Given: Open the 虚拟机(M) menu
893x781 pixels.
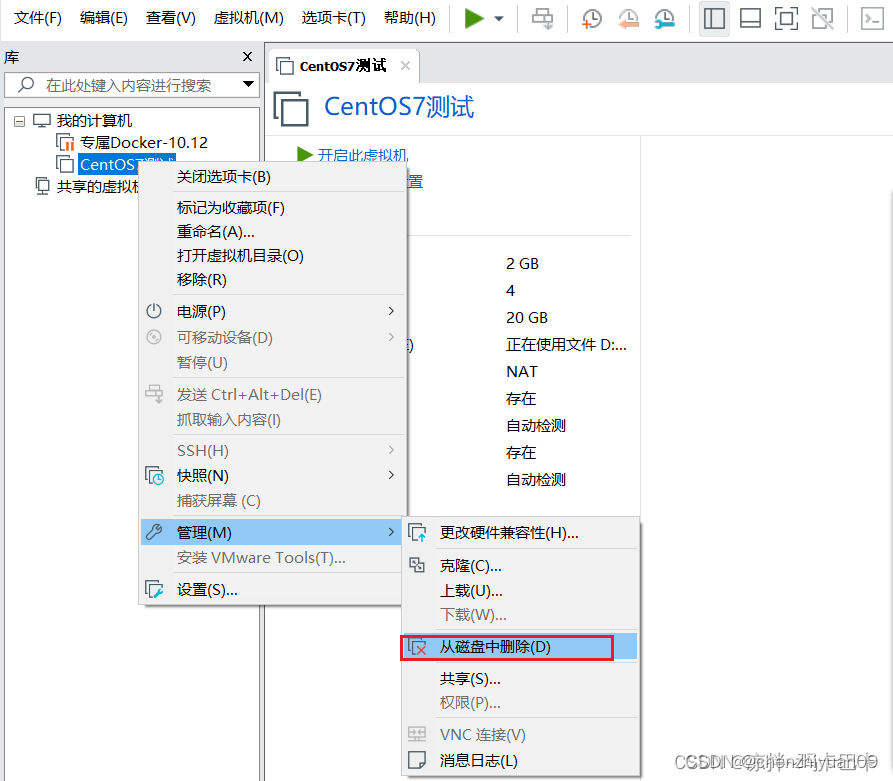Looking at the screenshot, I should click(248, 18).
